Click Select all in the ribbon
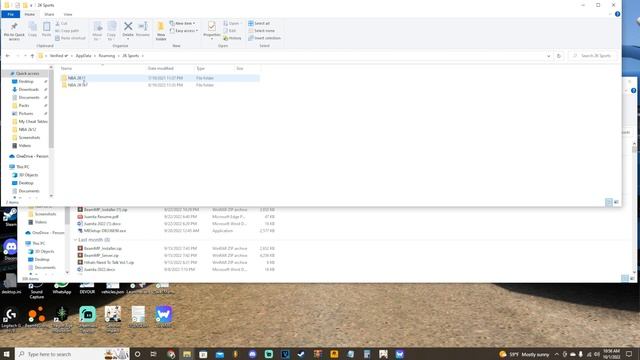Viewport: 640px width, 360px height. tap(259, 23)
